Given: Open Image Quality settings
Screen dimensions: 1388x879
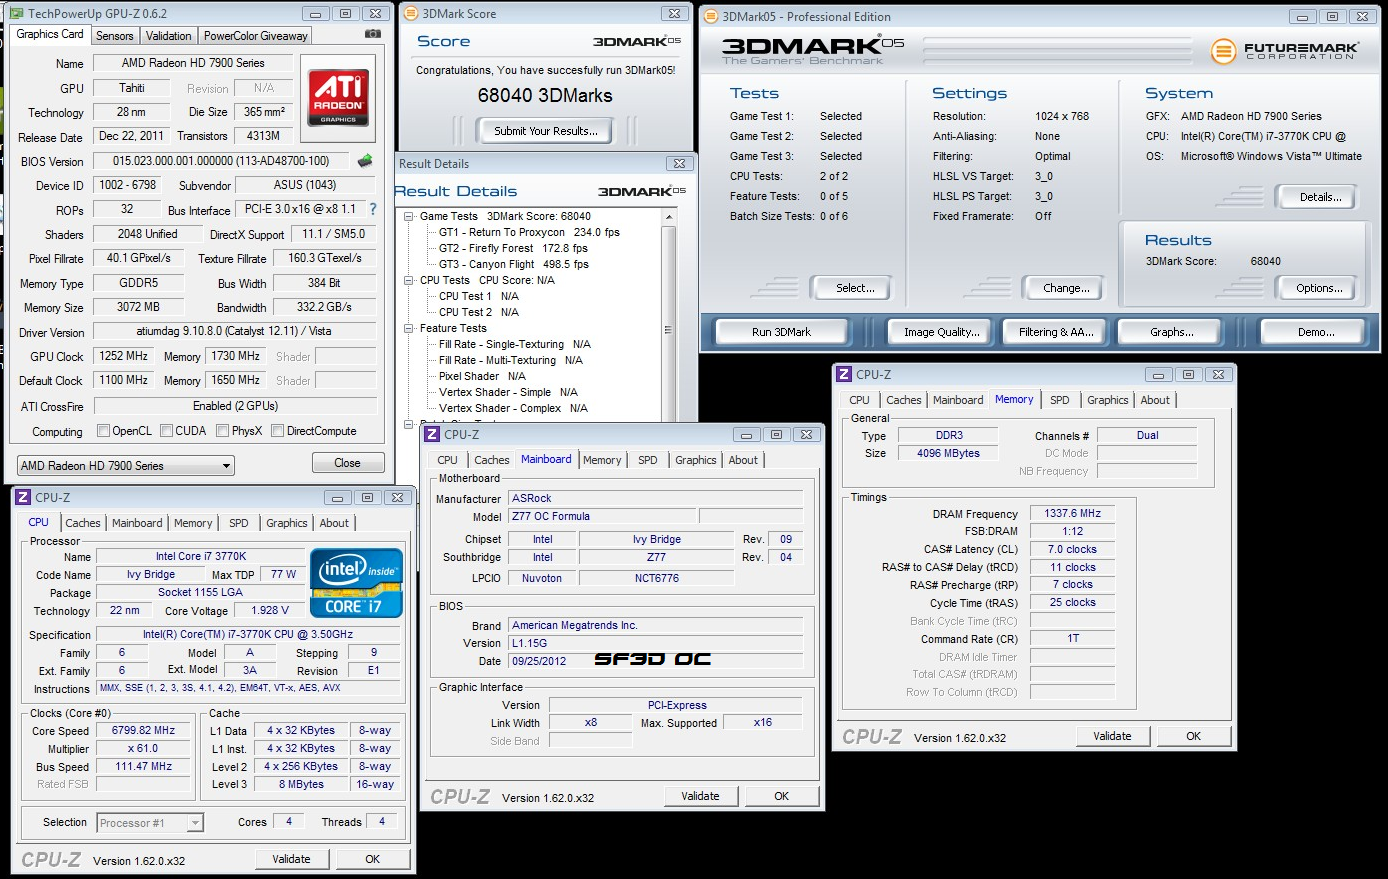Looking at the screenshot, I should point(942,332).
